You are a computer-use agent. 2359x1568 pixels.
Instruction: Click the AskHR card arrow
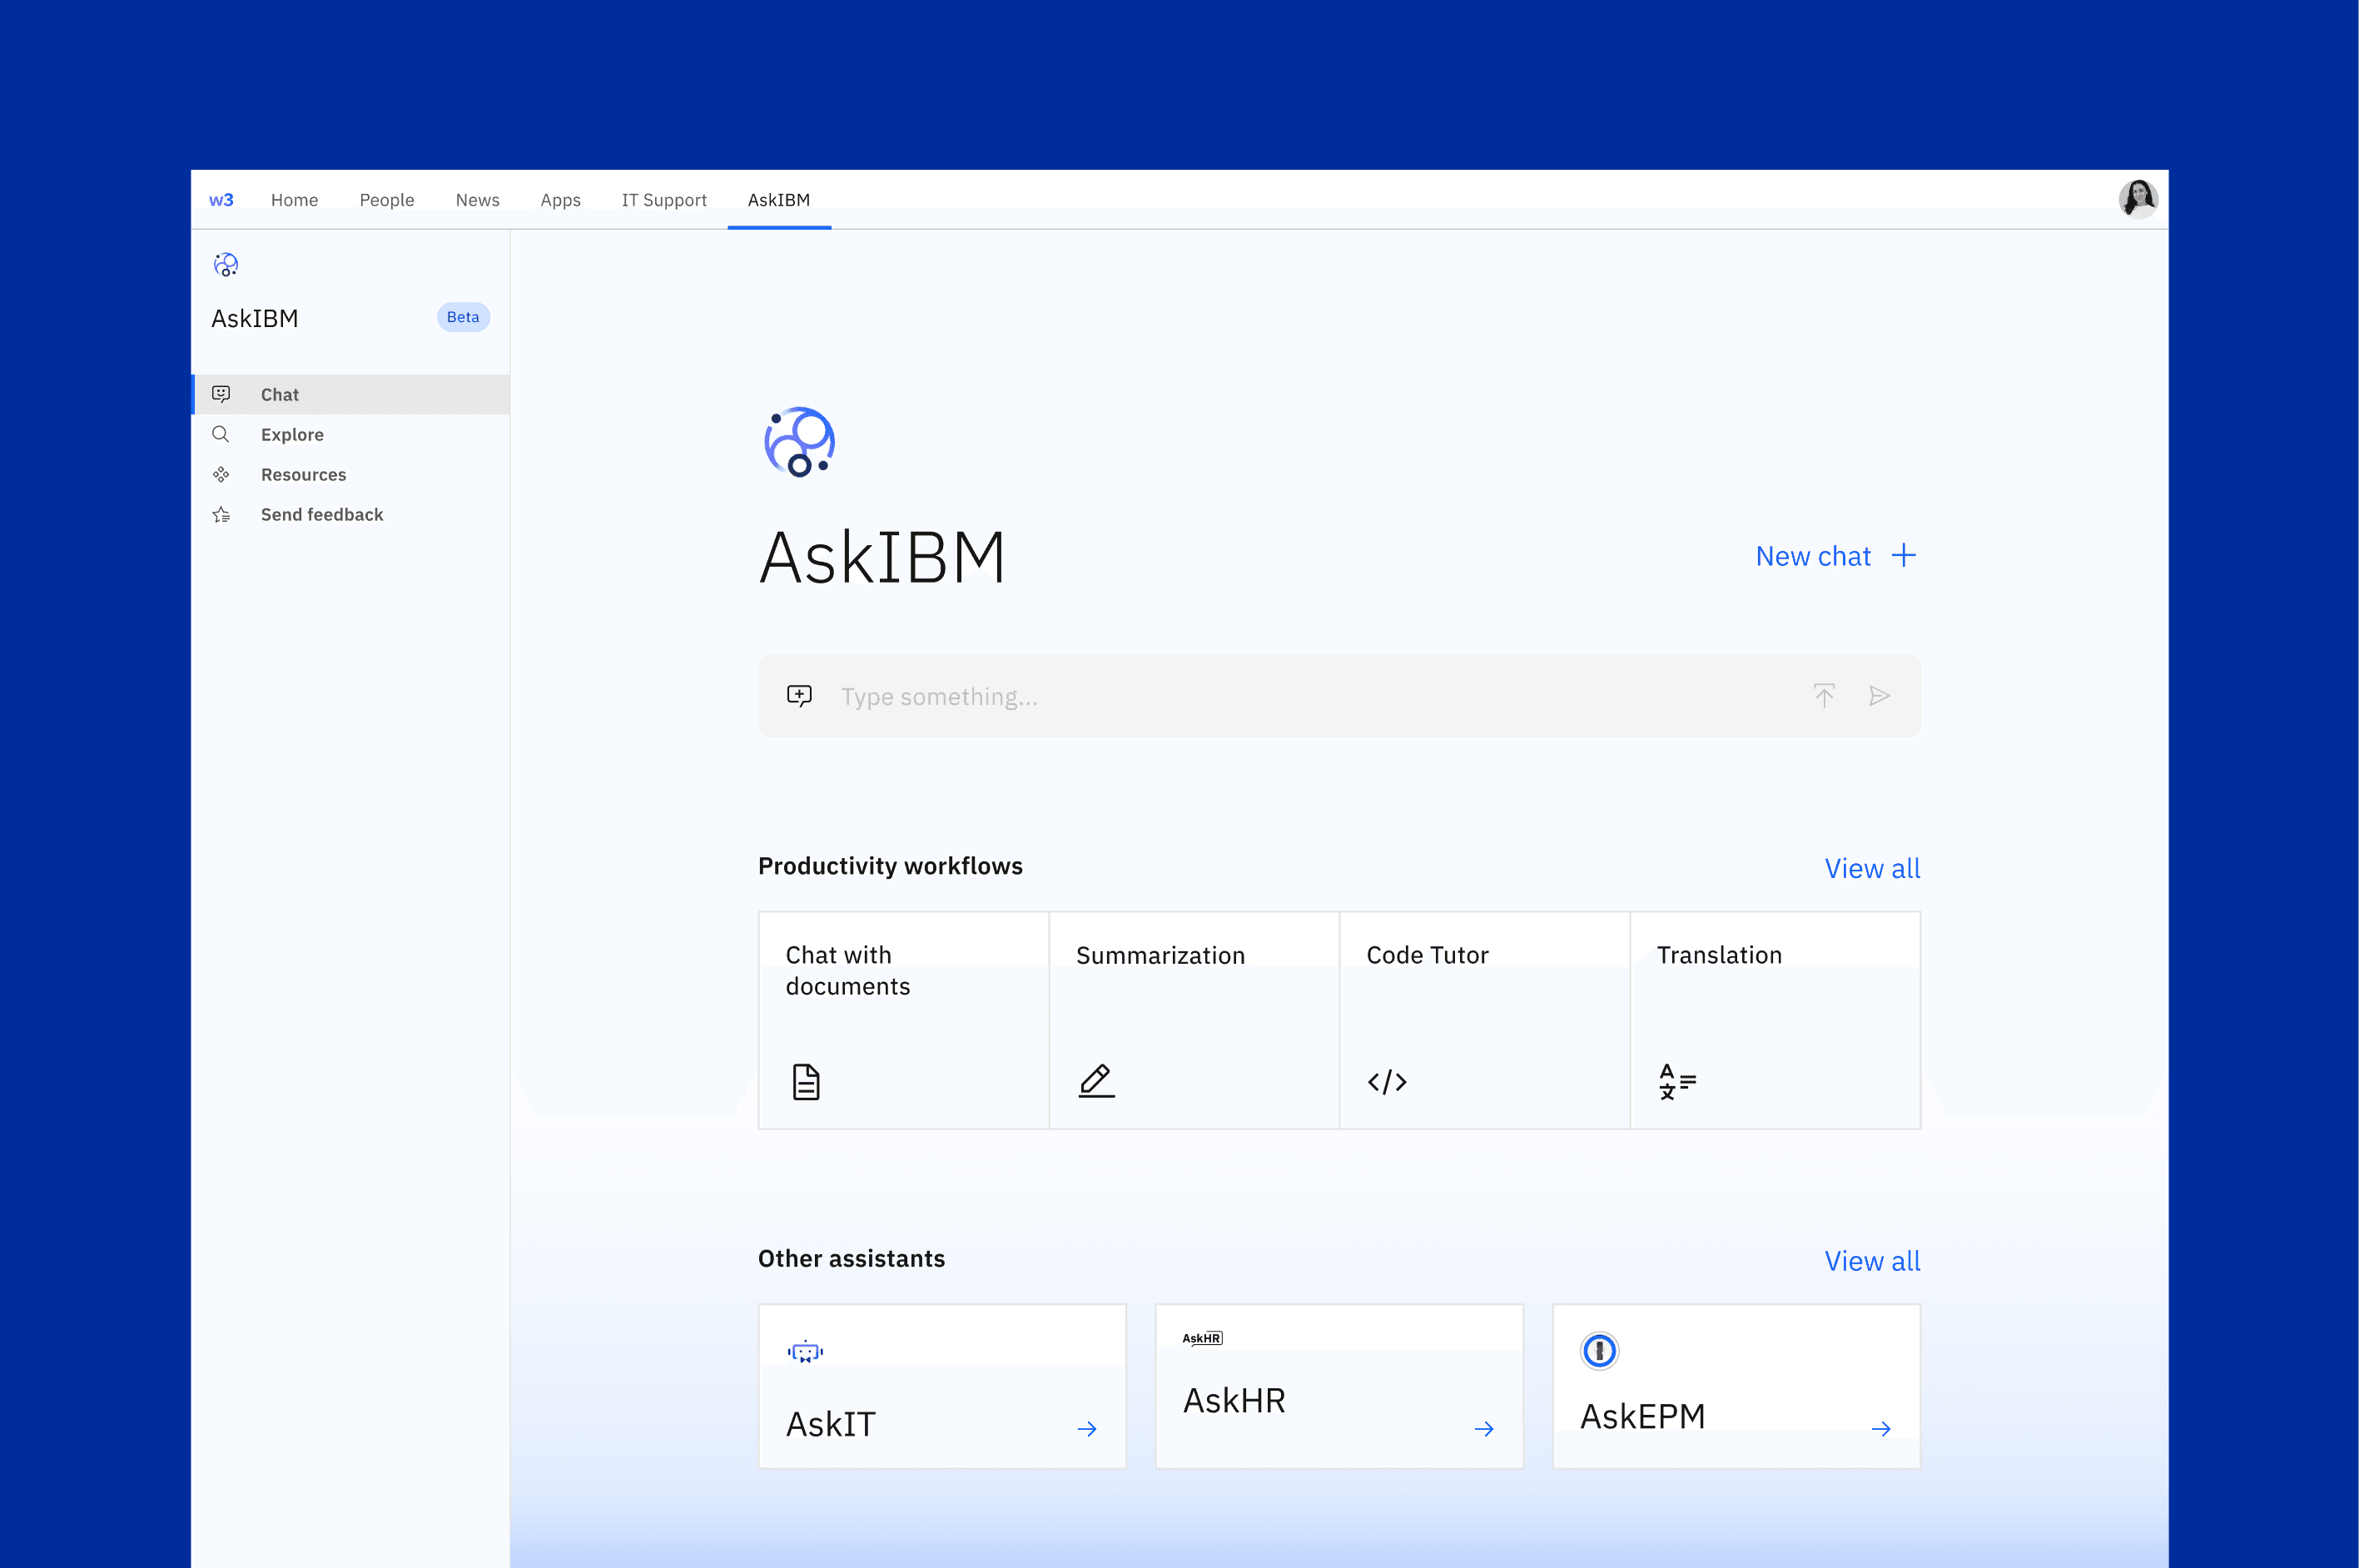pos(1484,1429)
